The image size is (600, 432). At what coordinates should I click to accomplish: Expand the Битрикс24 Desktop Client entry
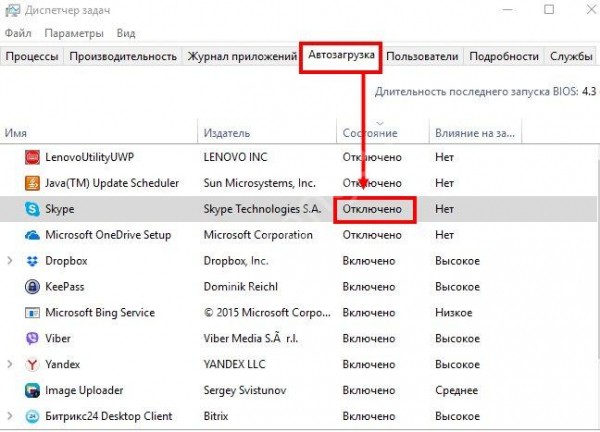[10, 416]
